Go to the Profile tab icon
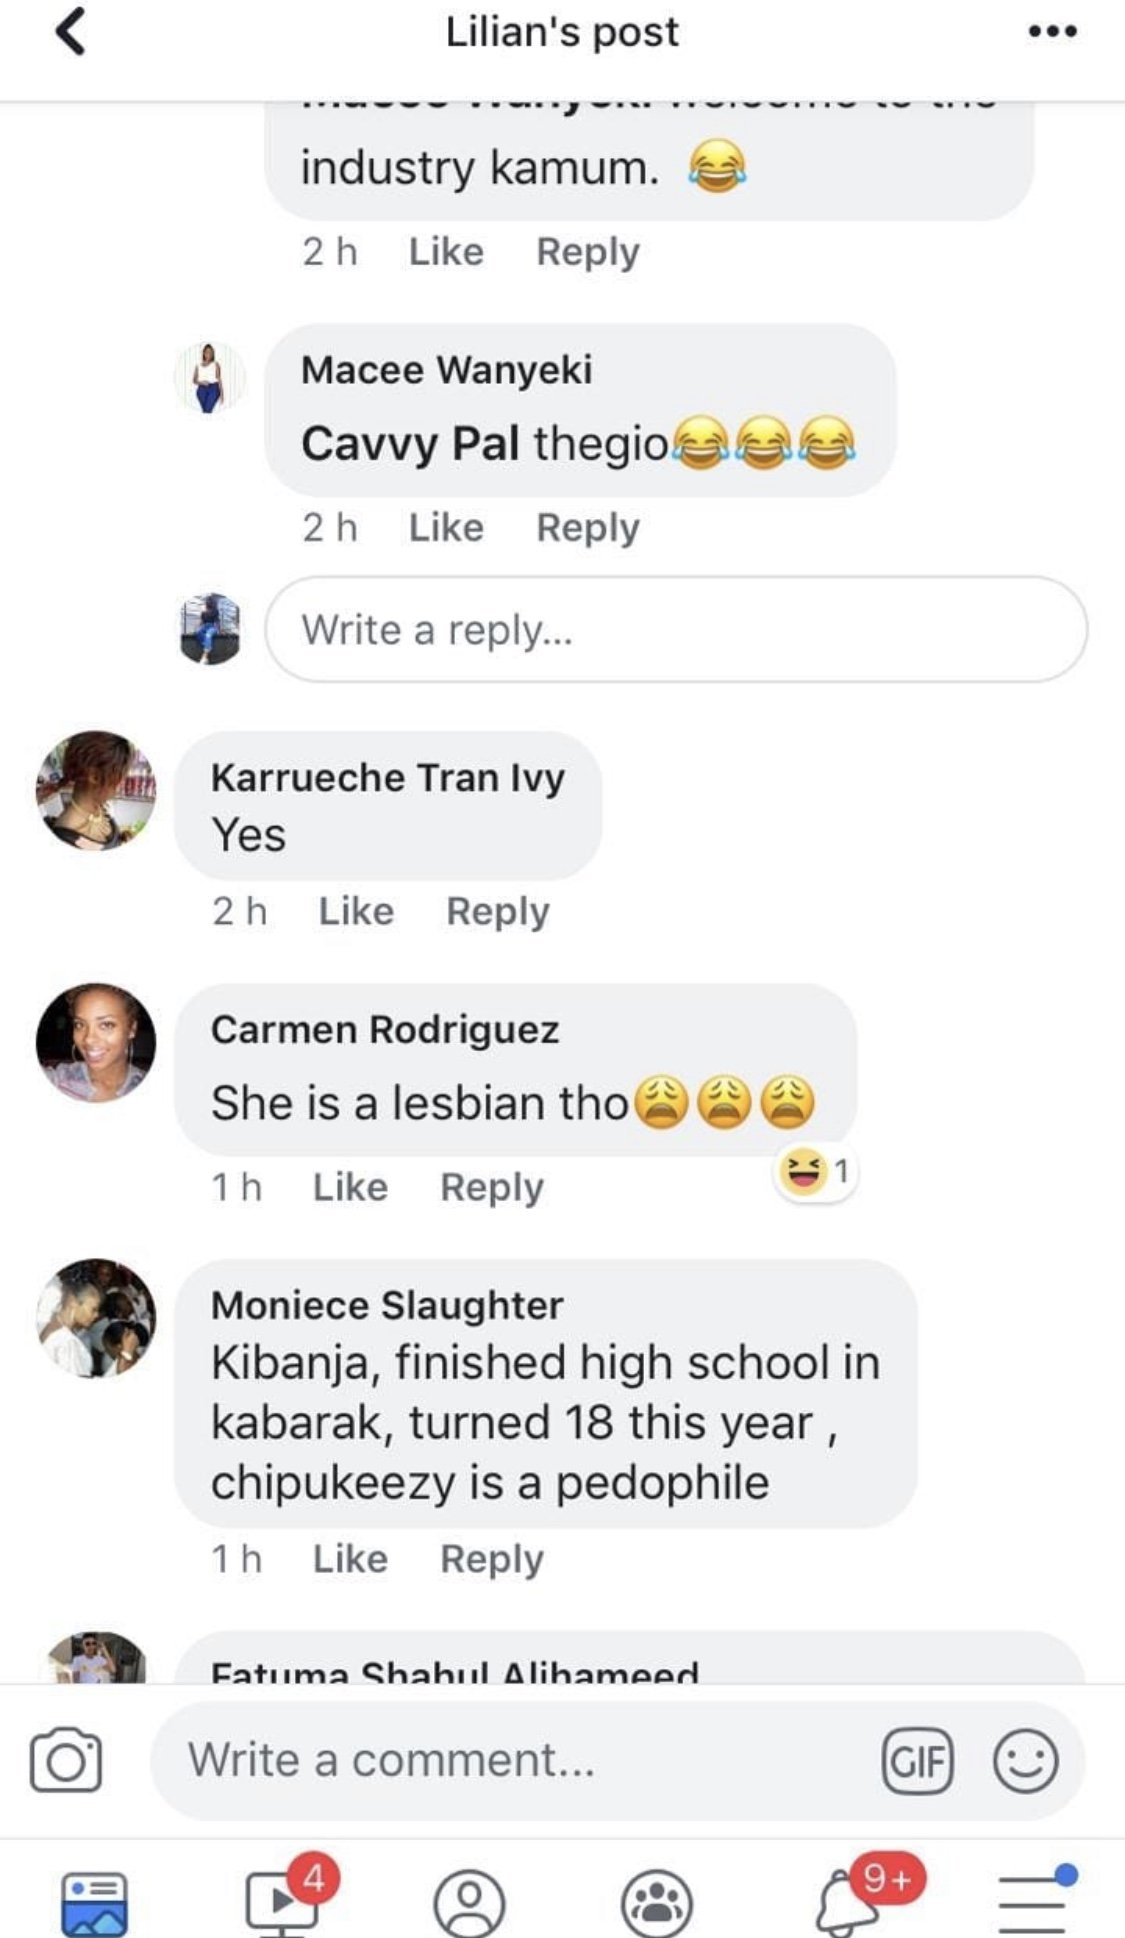The width and height of the screenshot is (1125, 1938). click(470, 1902)
